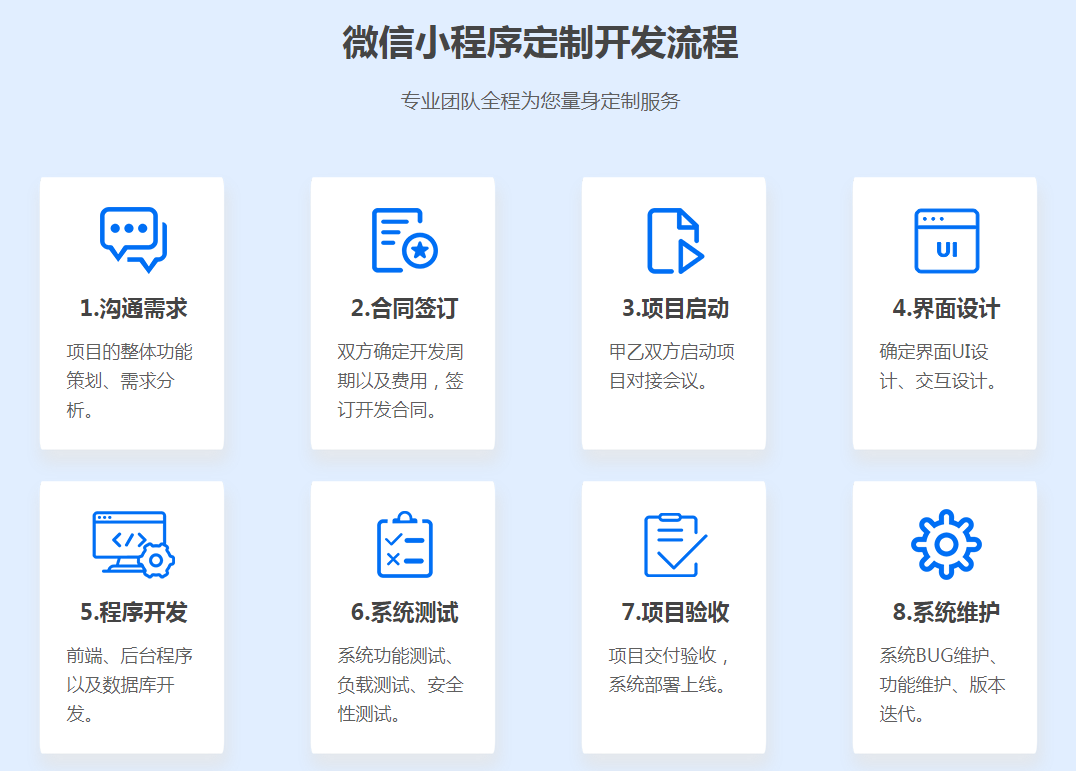Select the heading 2.合同签订
This screenshot has width=1076, height=771.
coord(404,309)
